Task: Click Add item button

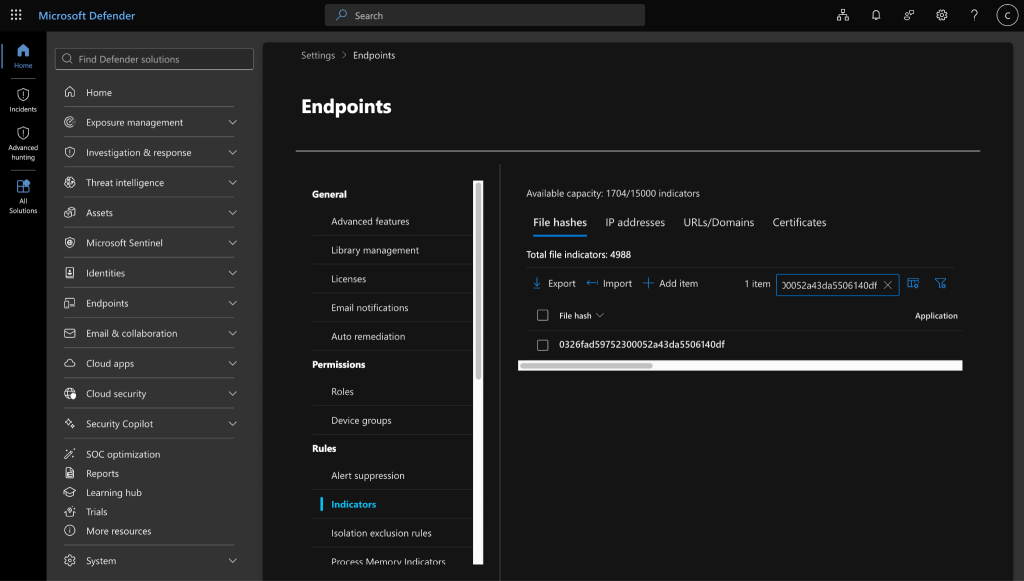Action: (x=671, y=283)
